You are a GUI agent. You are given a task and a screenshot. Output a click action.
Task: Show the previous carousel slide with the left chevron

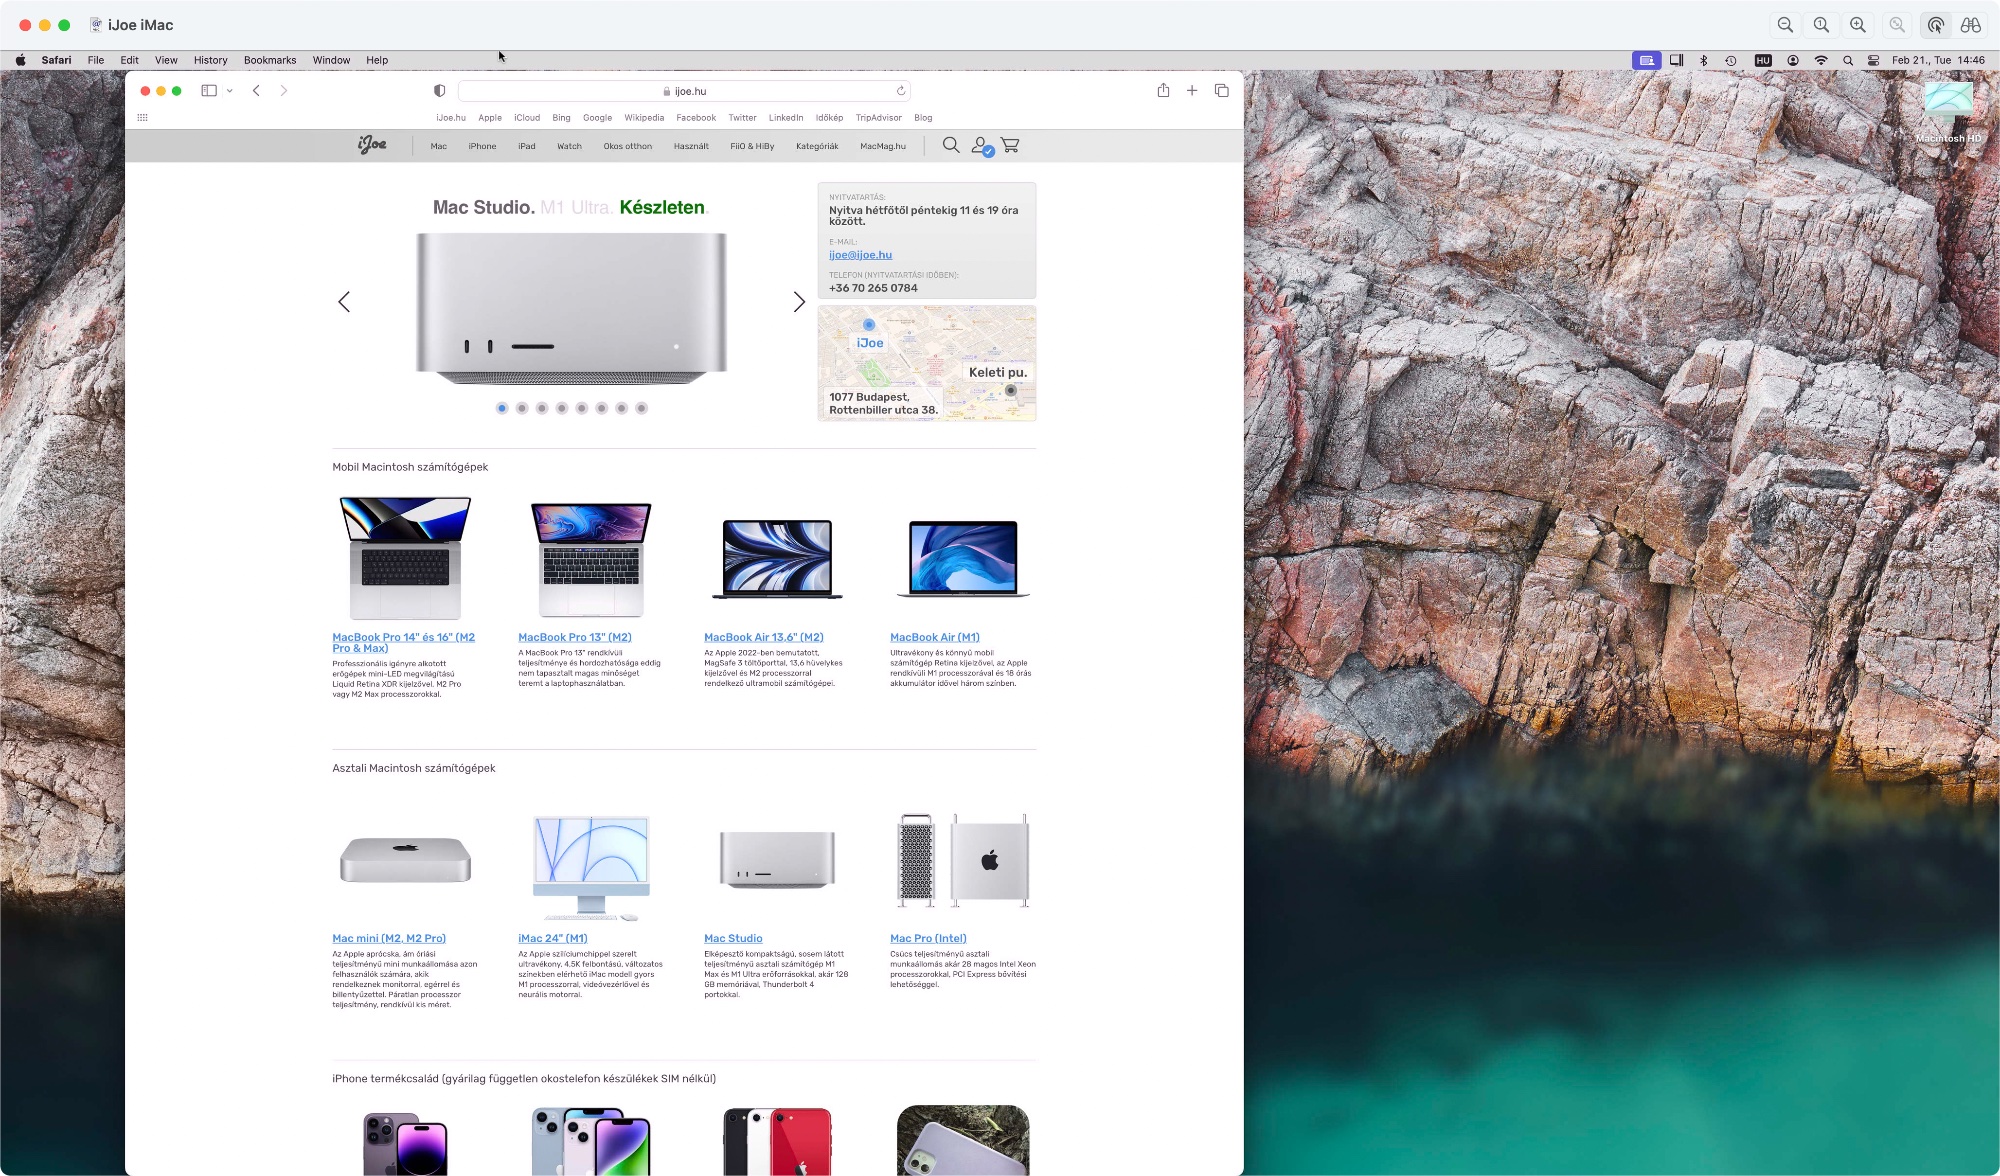344,302
